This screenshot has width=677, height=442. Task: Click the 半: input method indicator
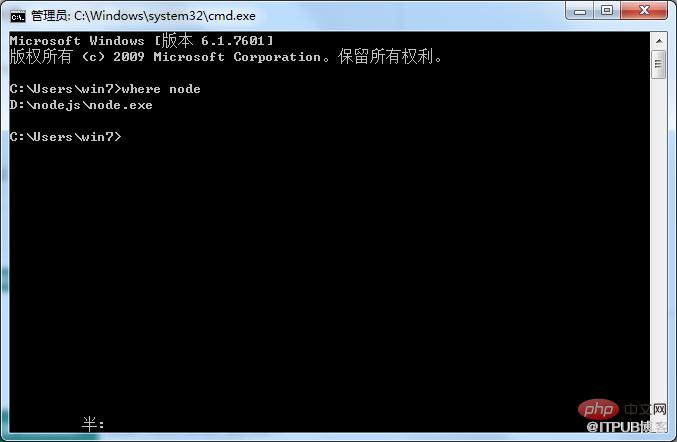(93, 424)
